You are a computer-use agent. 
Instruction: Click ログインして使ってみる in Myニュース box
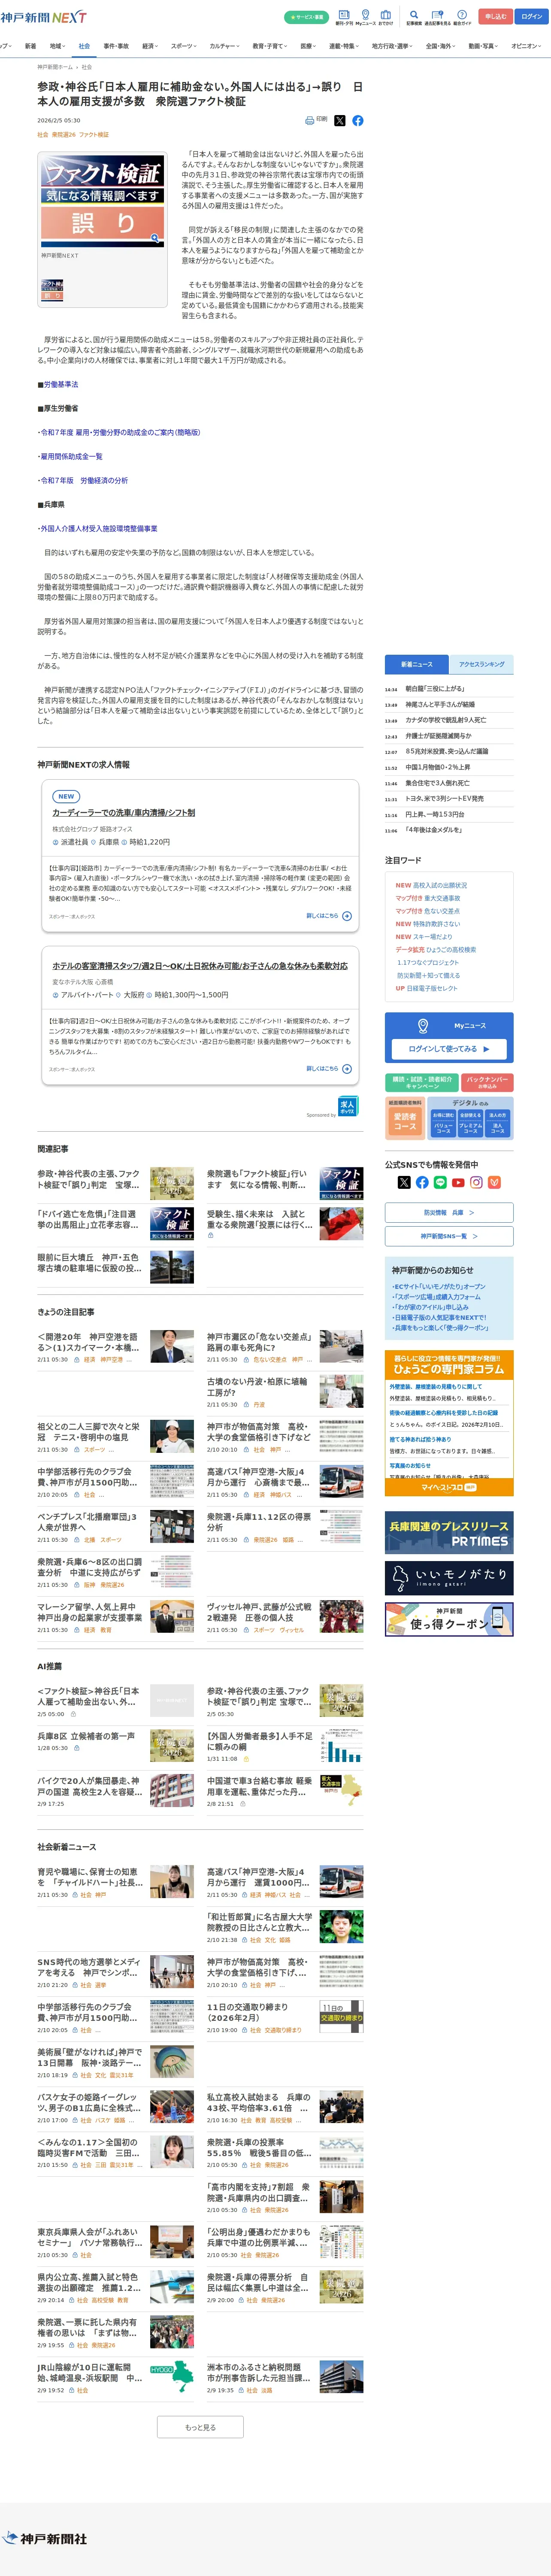click(x=449, y=1049)
